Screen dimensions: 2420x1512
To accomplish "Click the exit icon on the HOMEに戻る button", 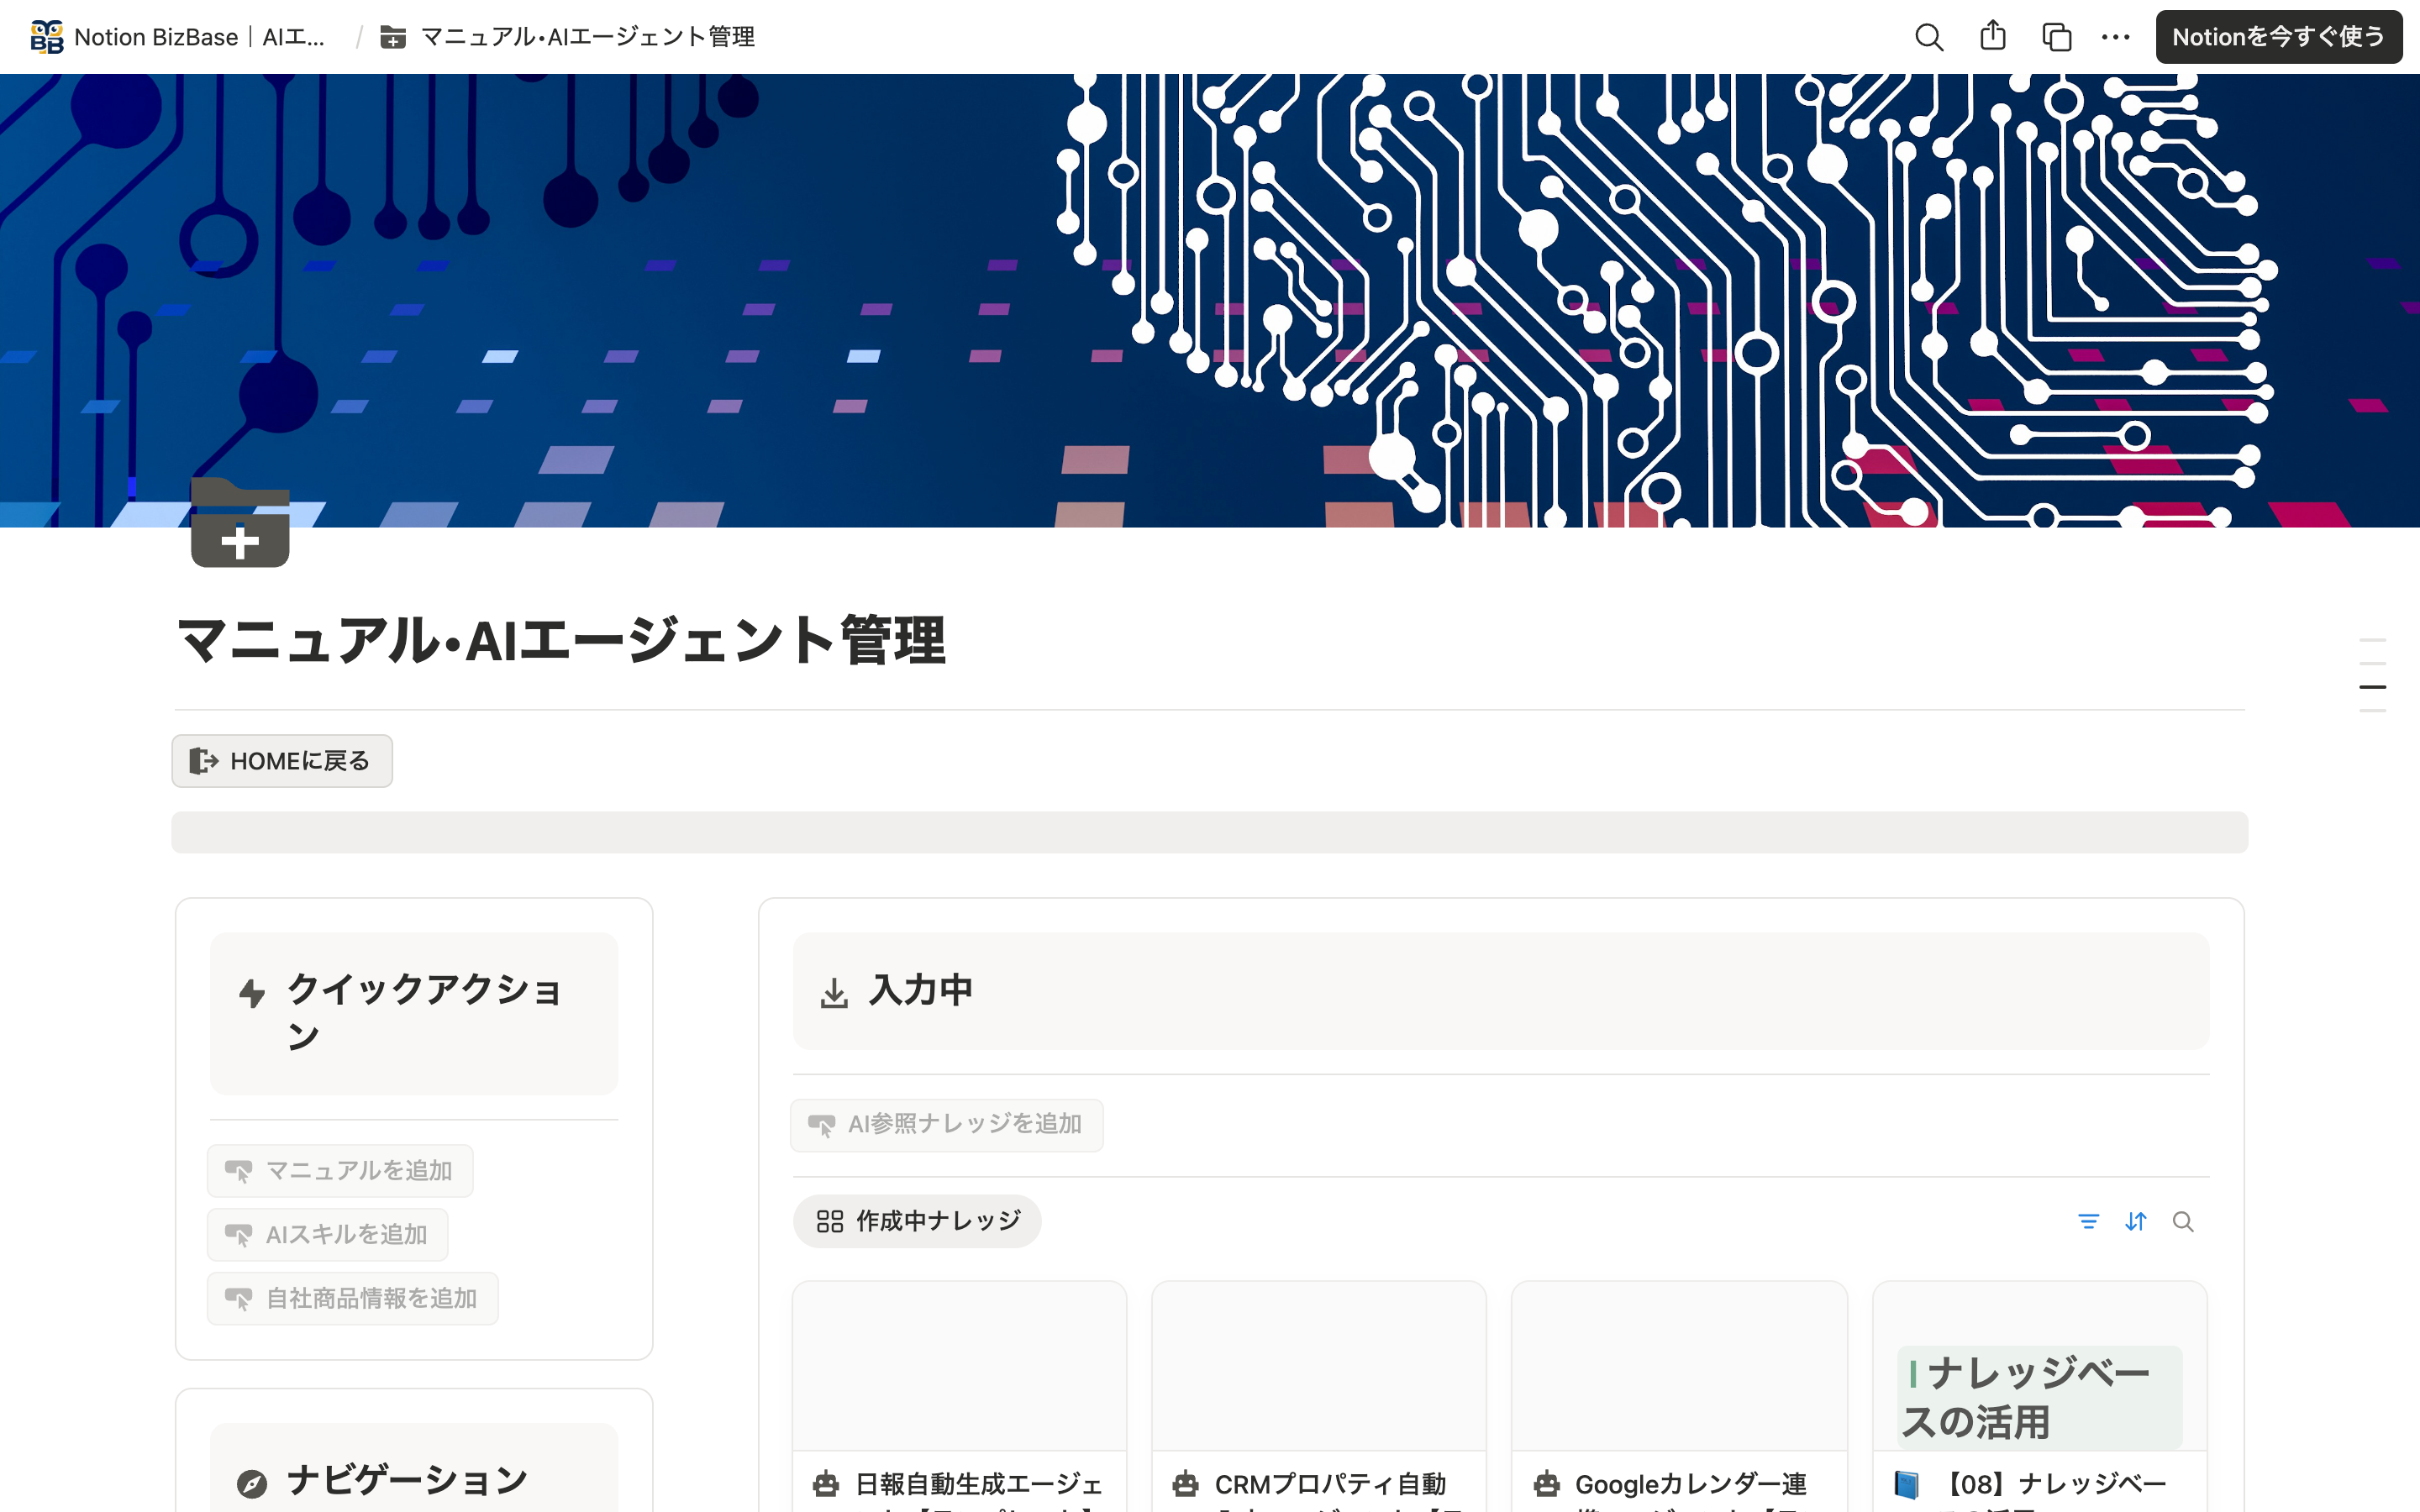I will 203,761.
